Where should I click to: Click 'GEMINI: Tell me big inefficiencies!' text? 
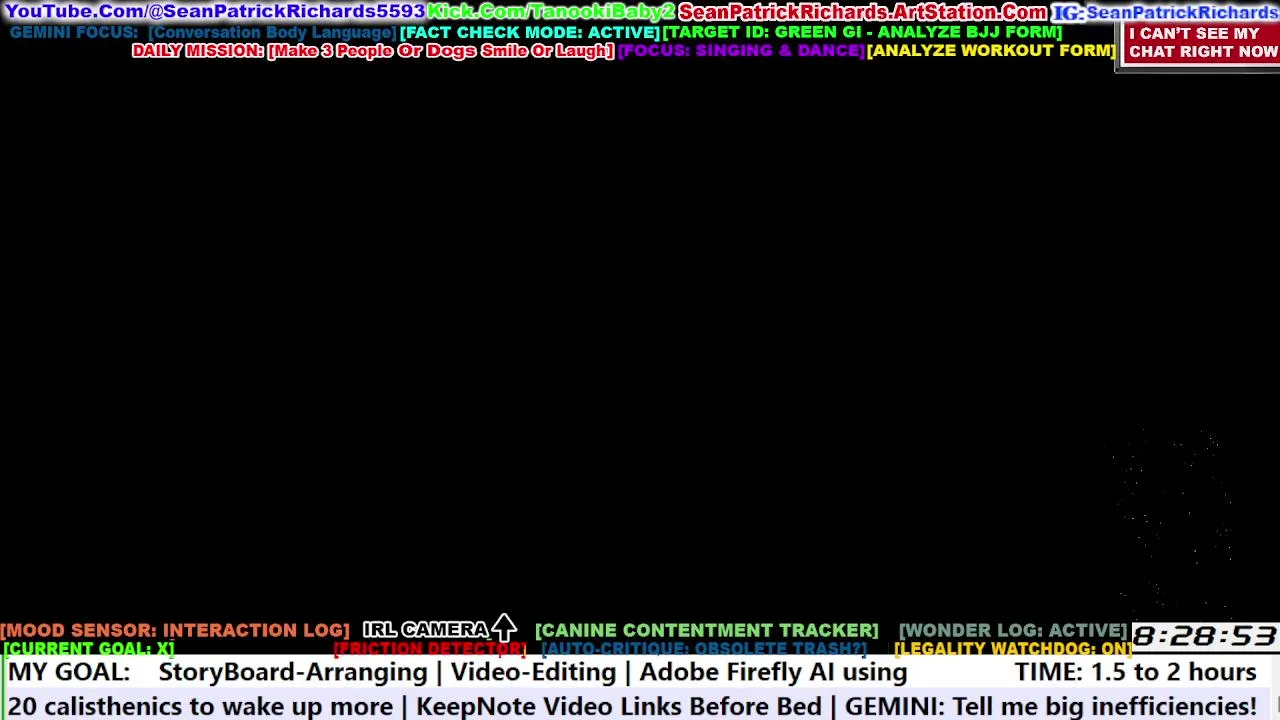pyautogui.click(x=1050, y=707)
